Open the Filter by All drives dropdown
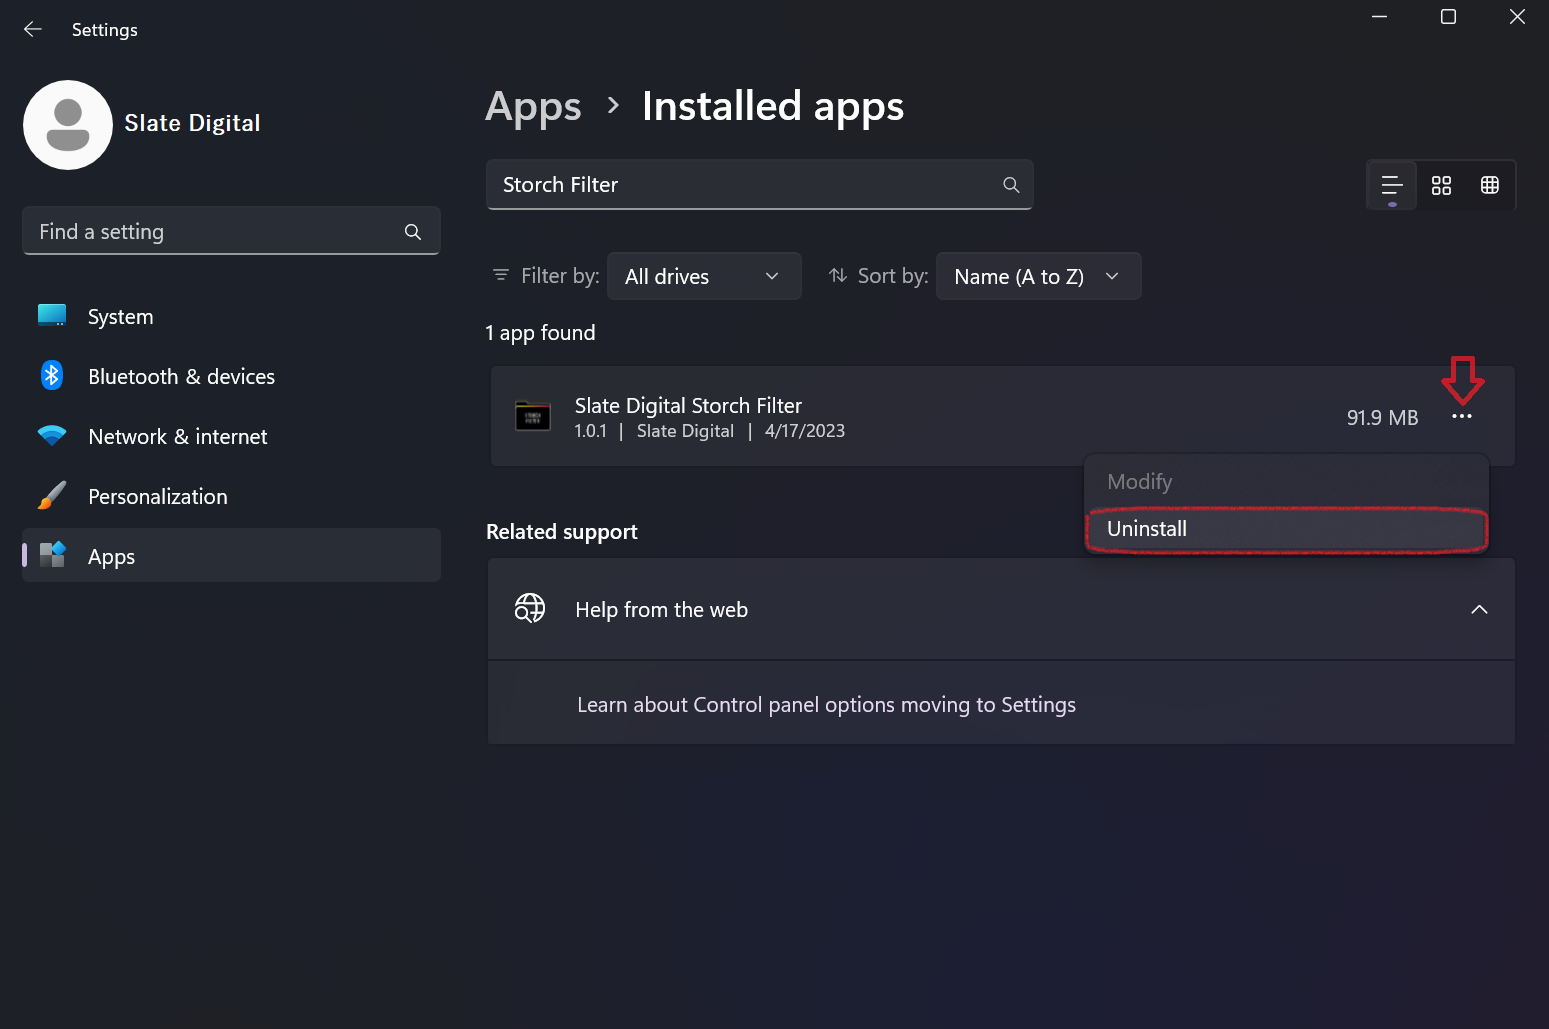The image size is (1549, 1029). 704,276
